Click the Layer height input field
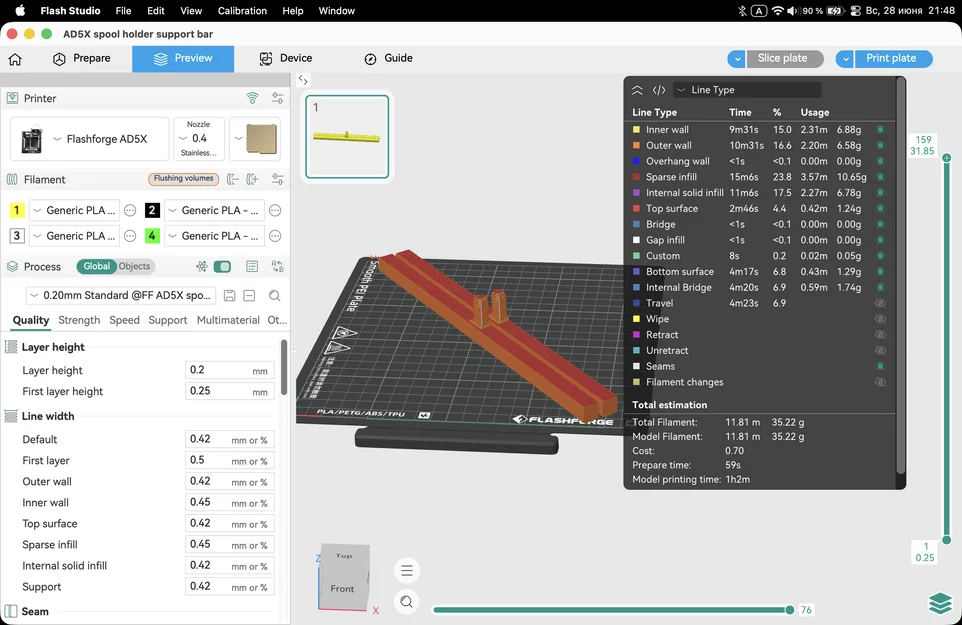962x625 pixels. tap(229, 370)
